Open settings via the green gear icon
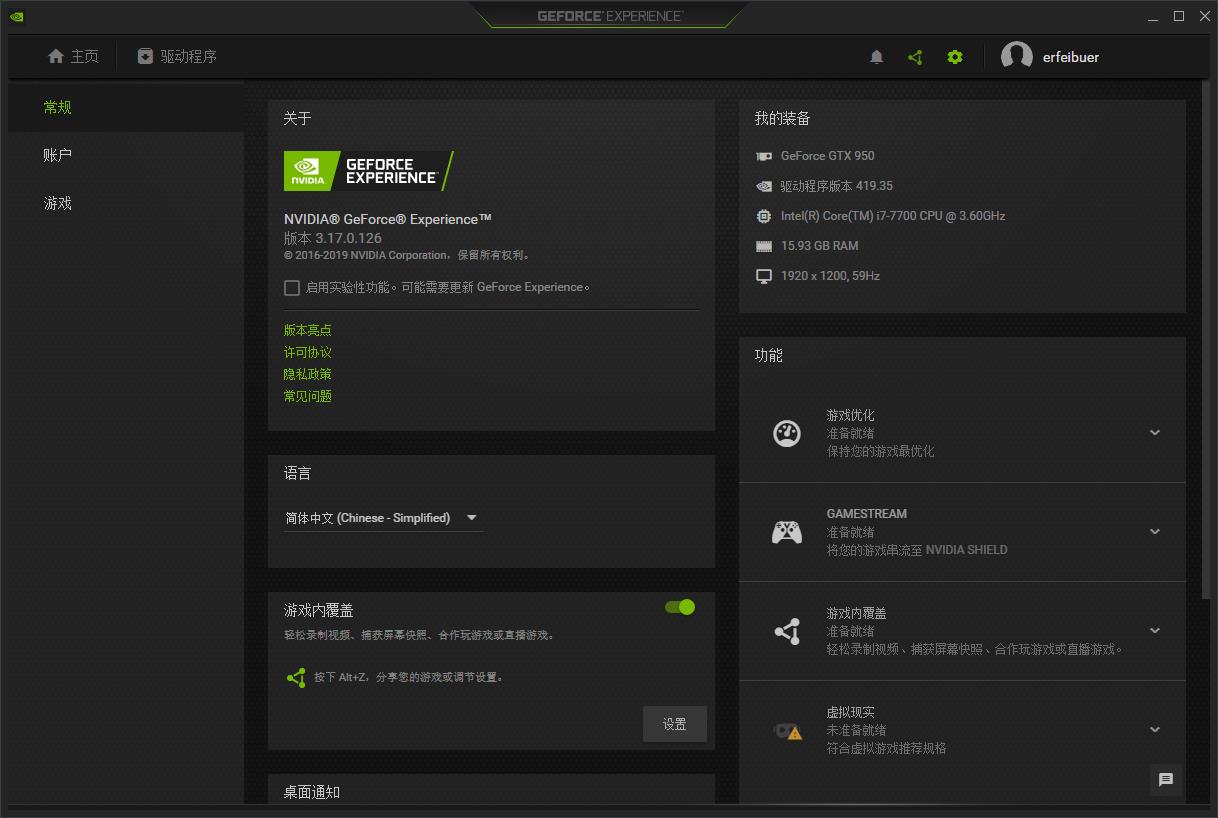Image resolution: width=1218 pixels, height=818 pixels. click(955, 57)
